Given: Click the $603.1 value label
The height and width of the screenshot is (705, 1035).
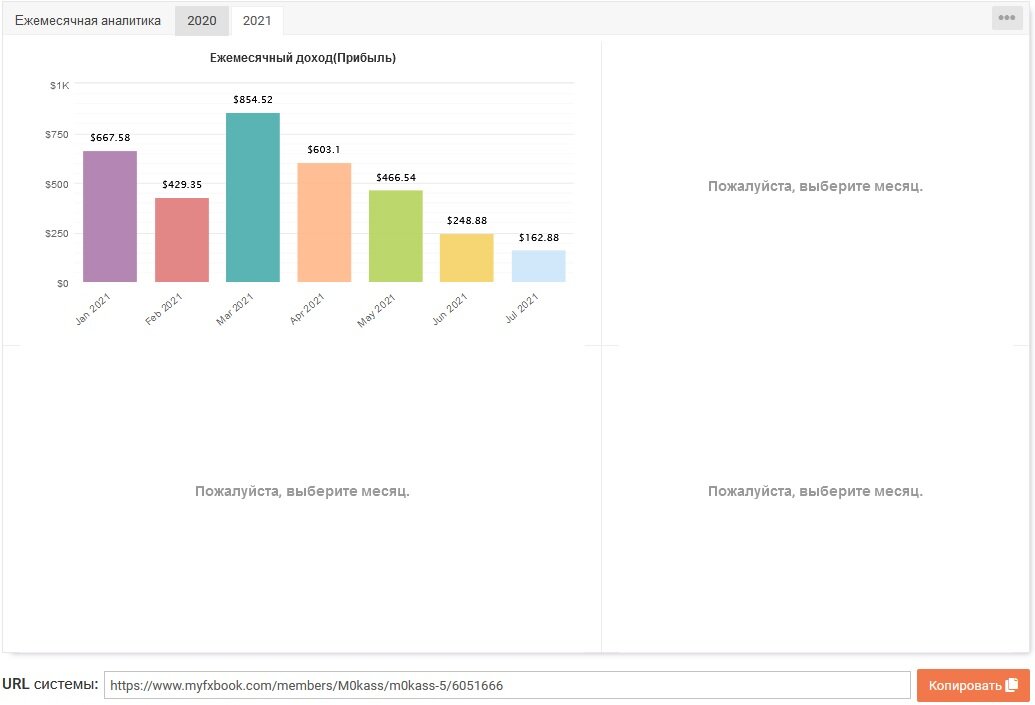Looking at the screenshot, I should coord(323,149).
